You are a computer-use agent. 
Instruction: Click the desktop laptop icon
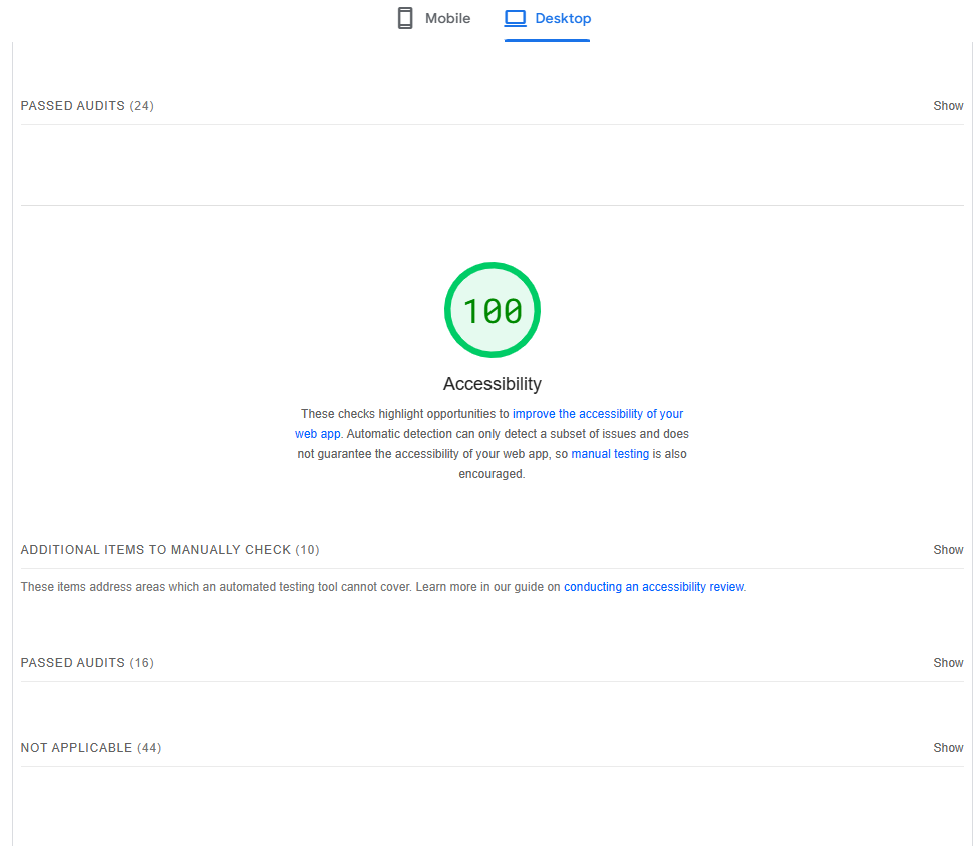(515, 18)
